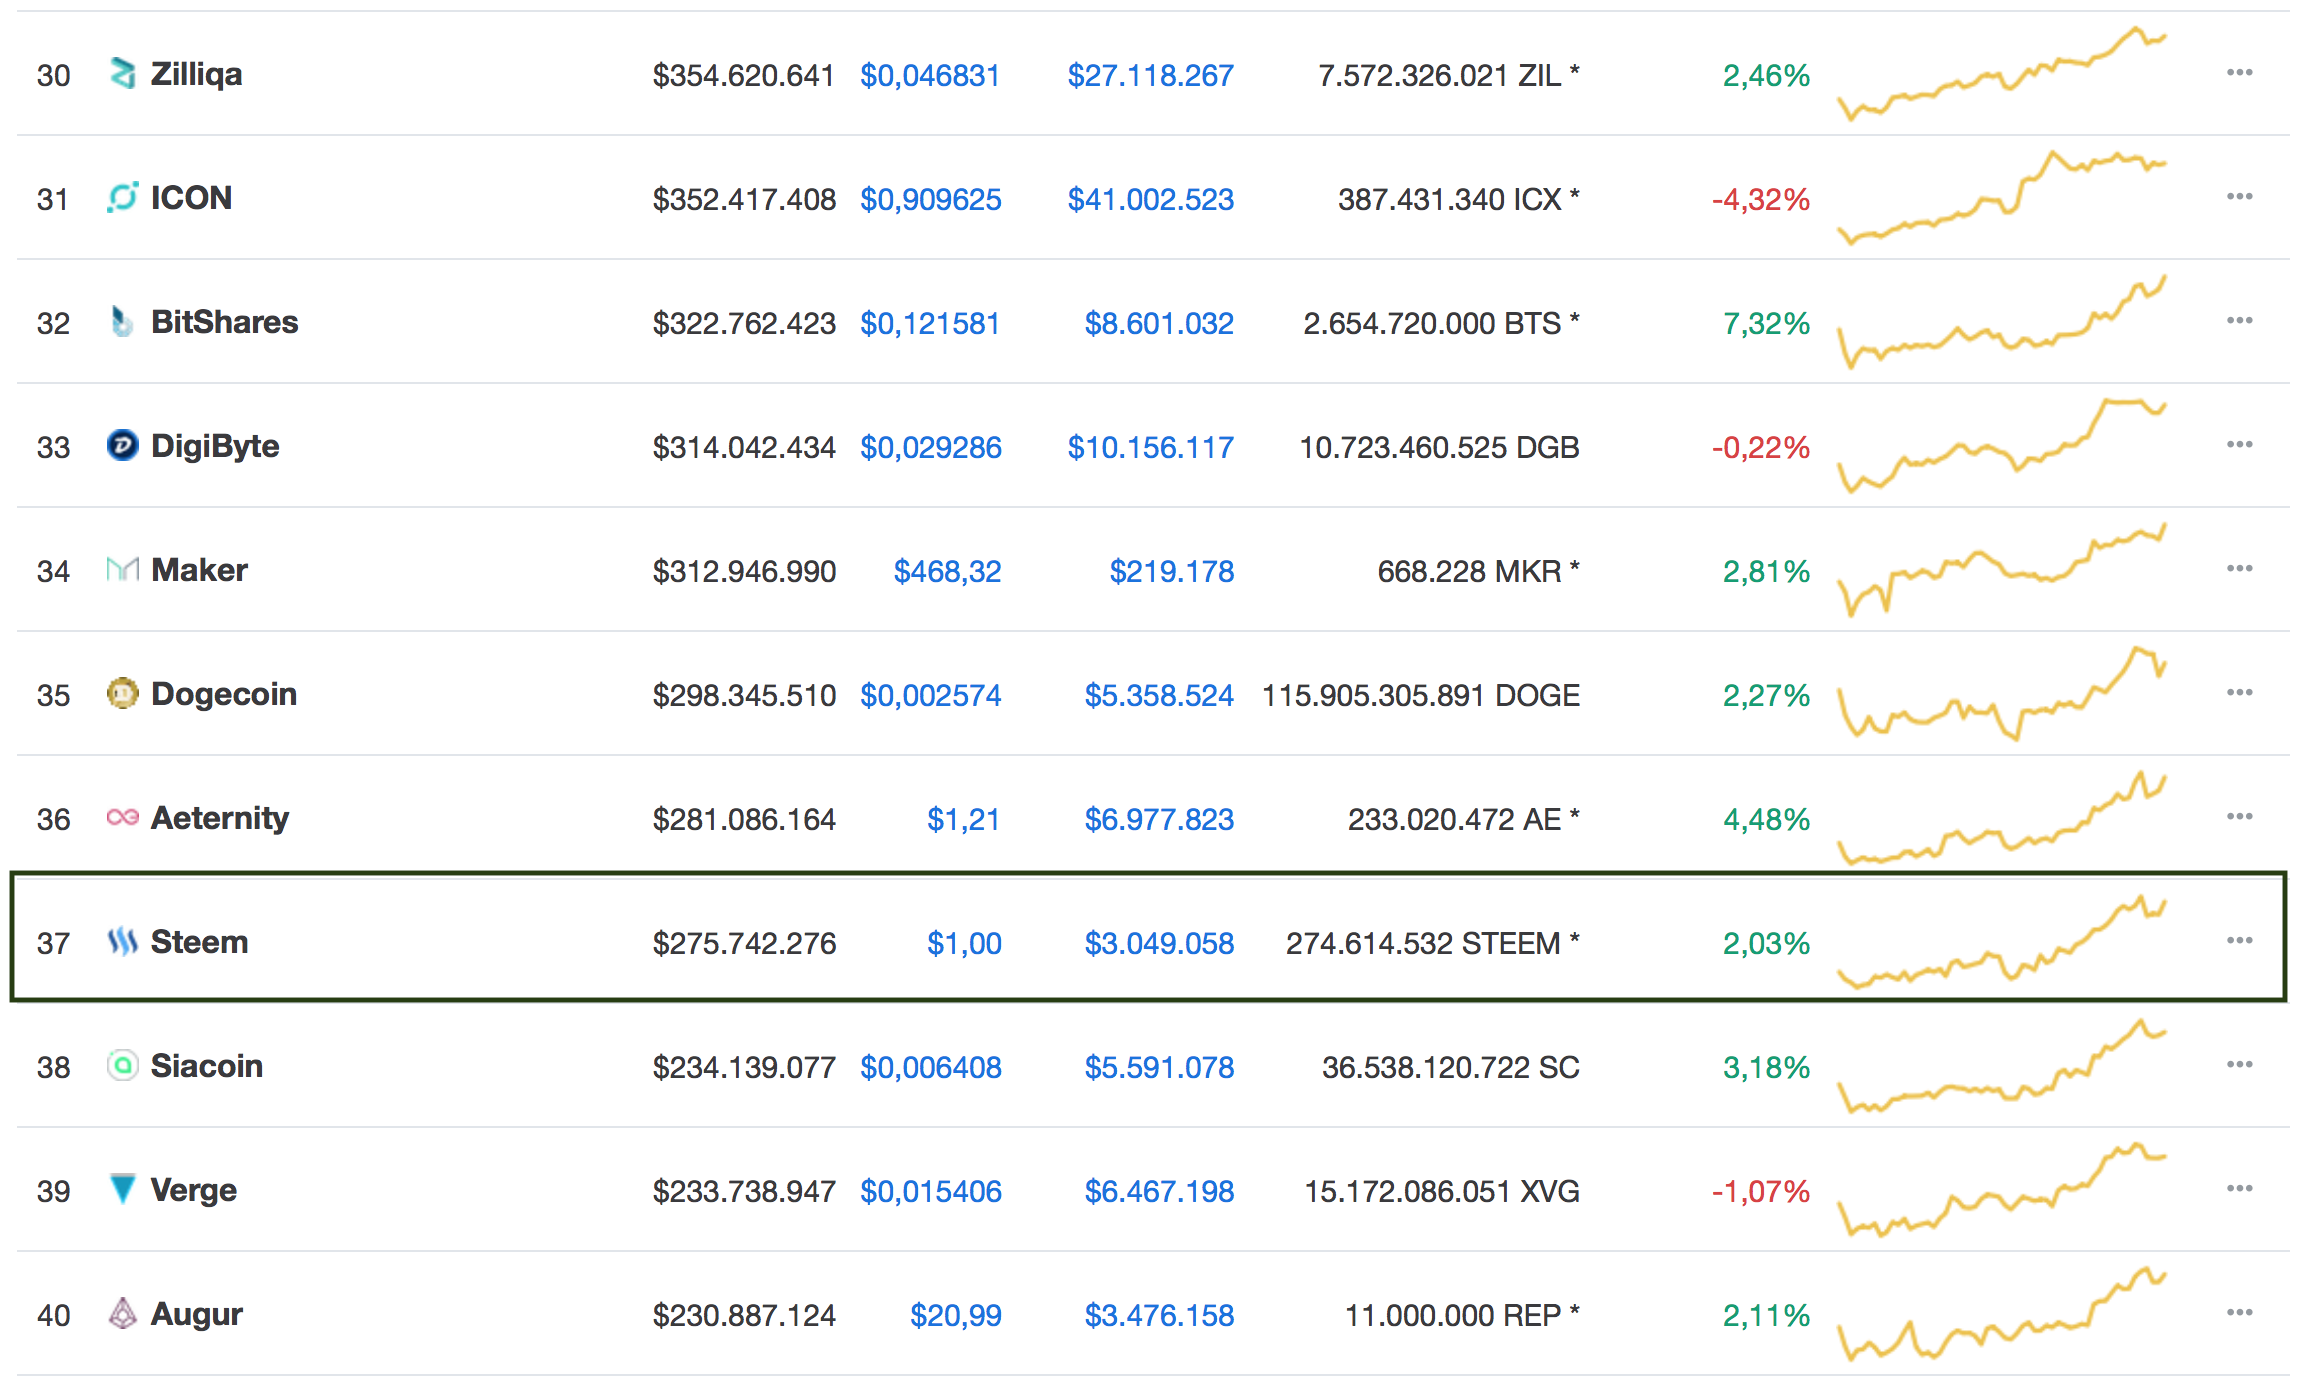Click the ICON coin logo icon
The width and height of the screenshot is (2308, 1382).
122,197
